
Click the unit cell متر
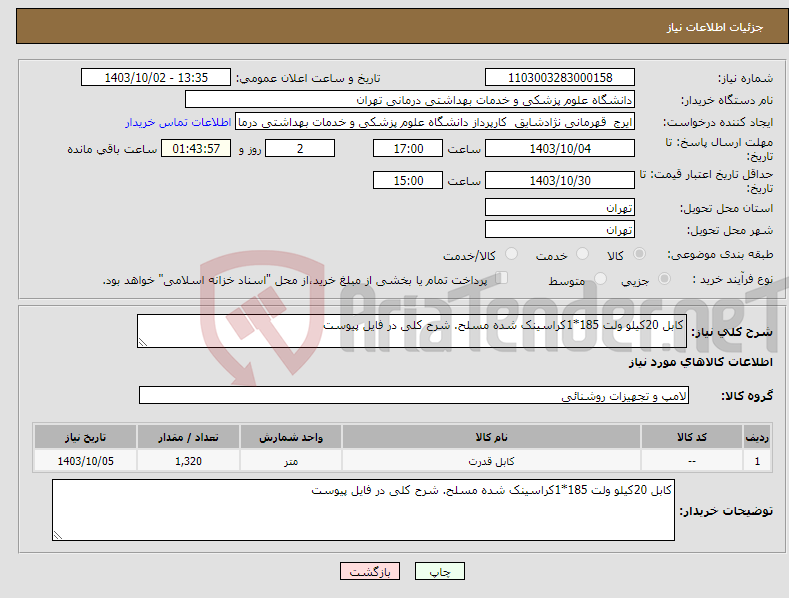[x=291, y=461]
